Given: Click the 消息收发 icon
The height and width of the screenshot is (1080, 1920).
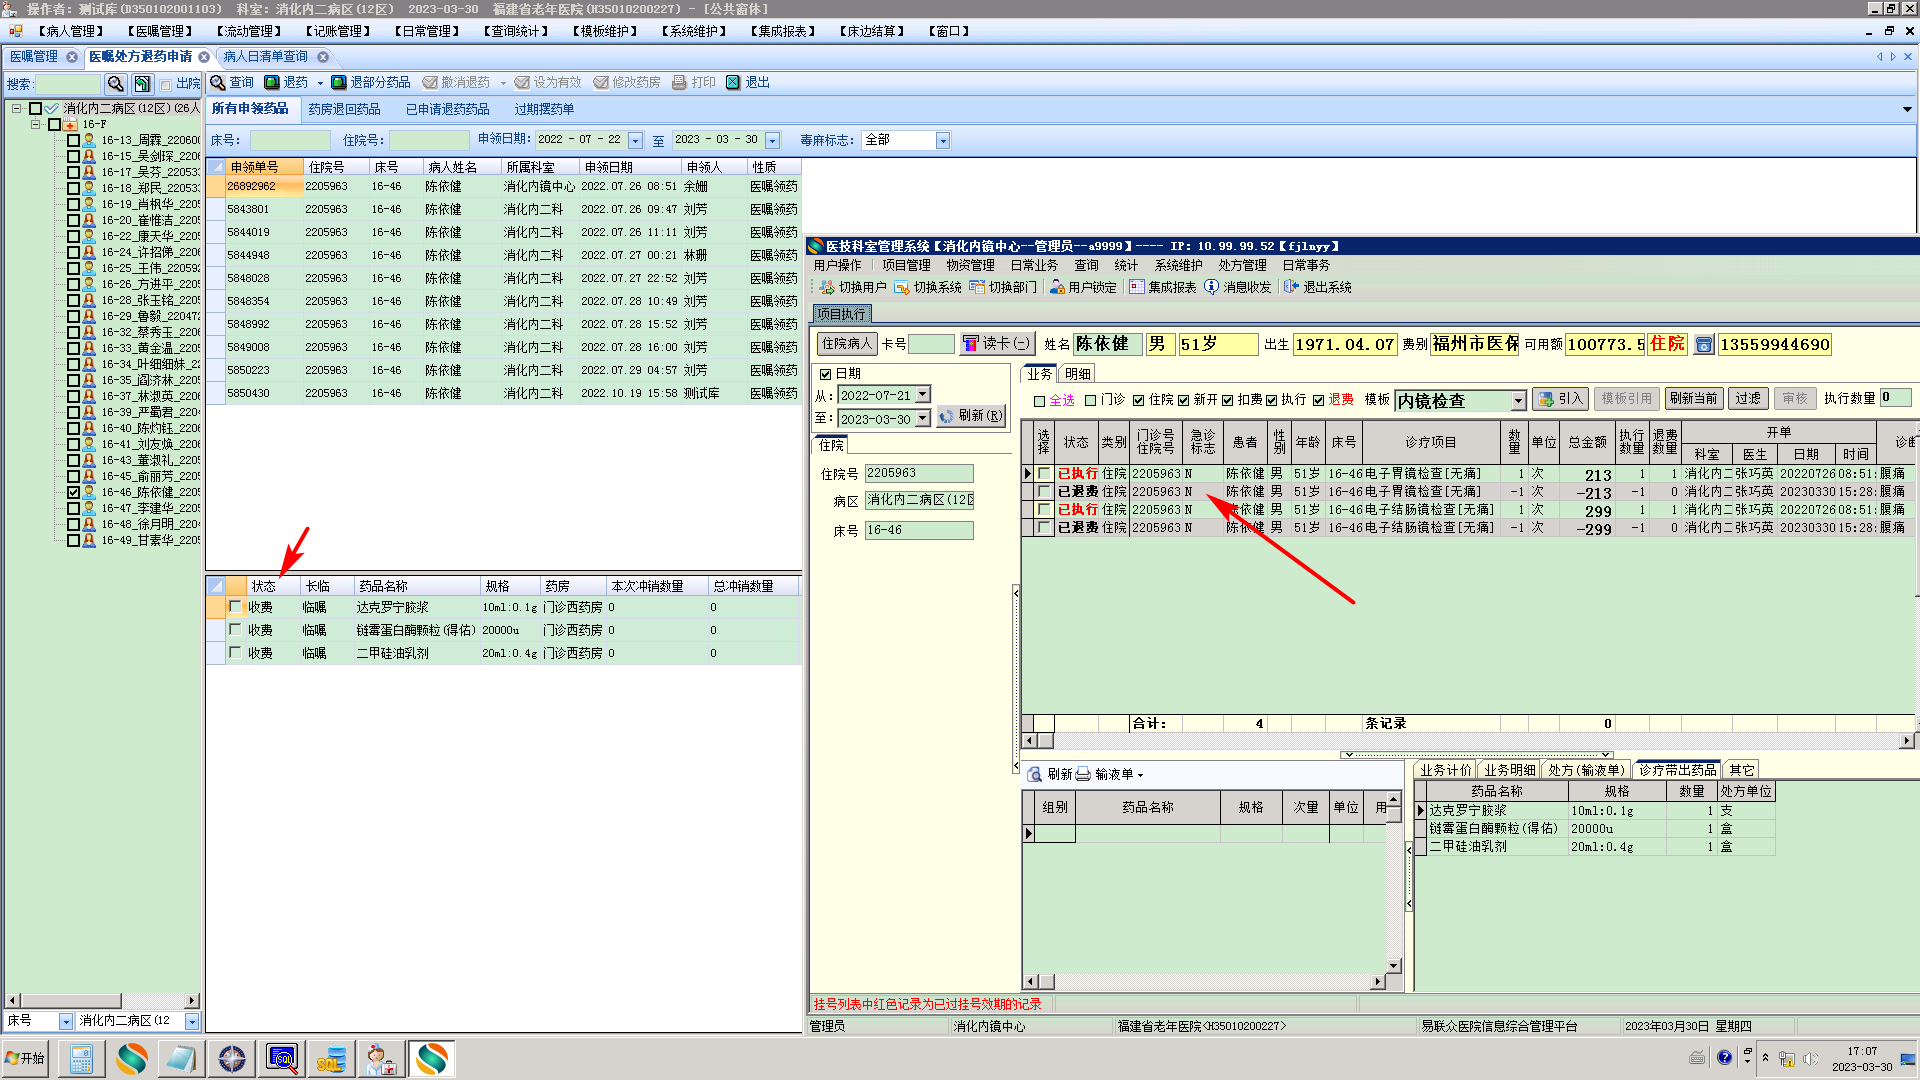Looking at the screenshot, I should 1211,288.
